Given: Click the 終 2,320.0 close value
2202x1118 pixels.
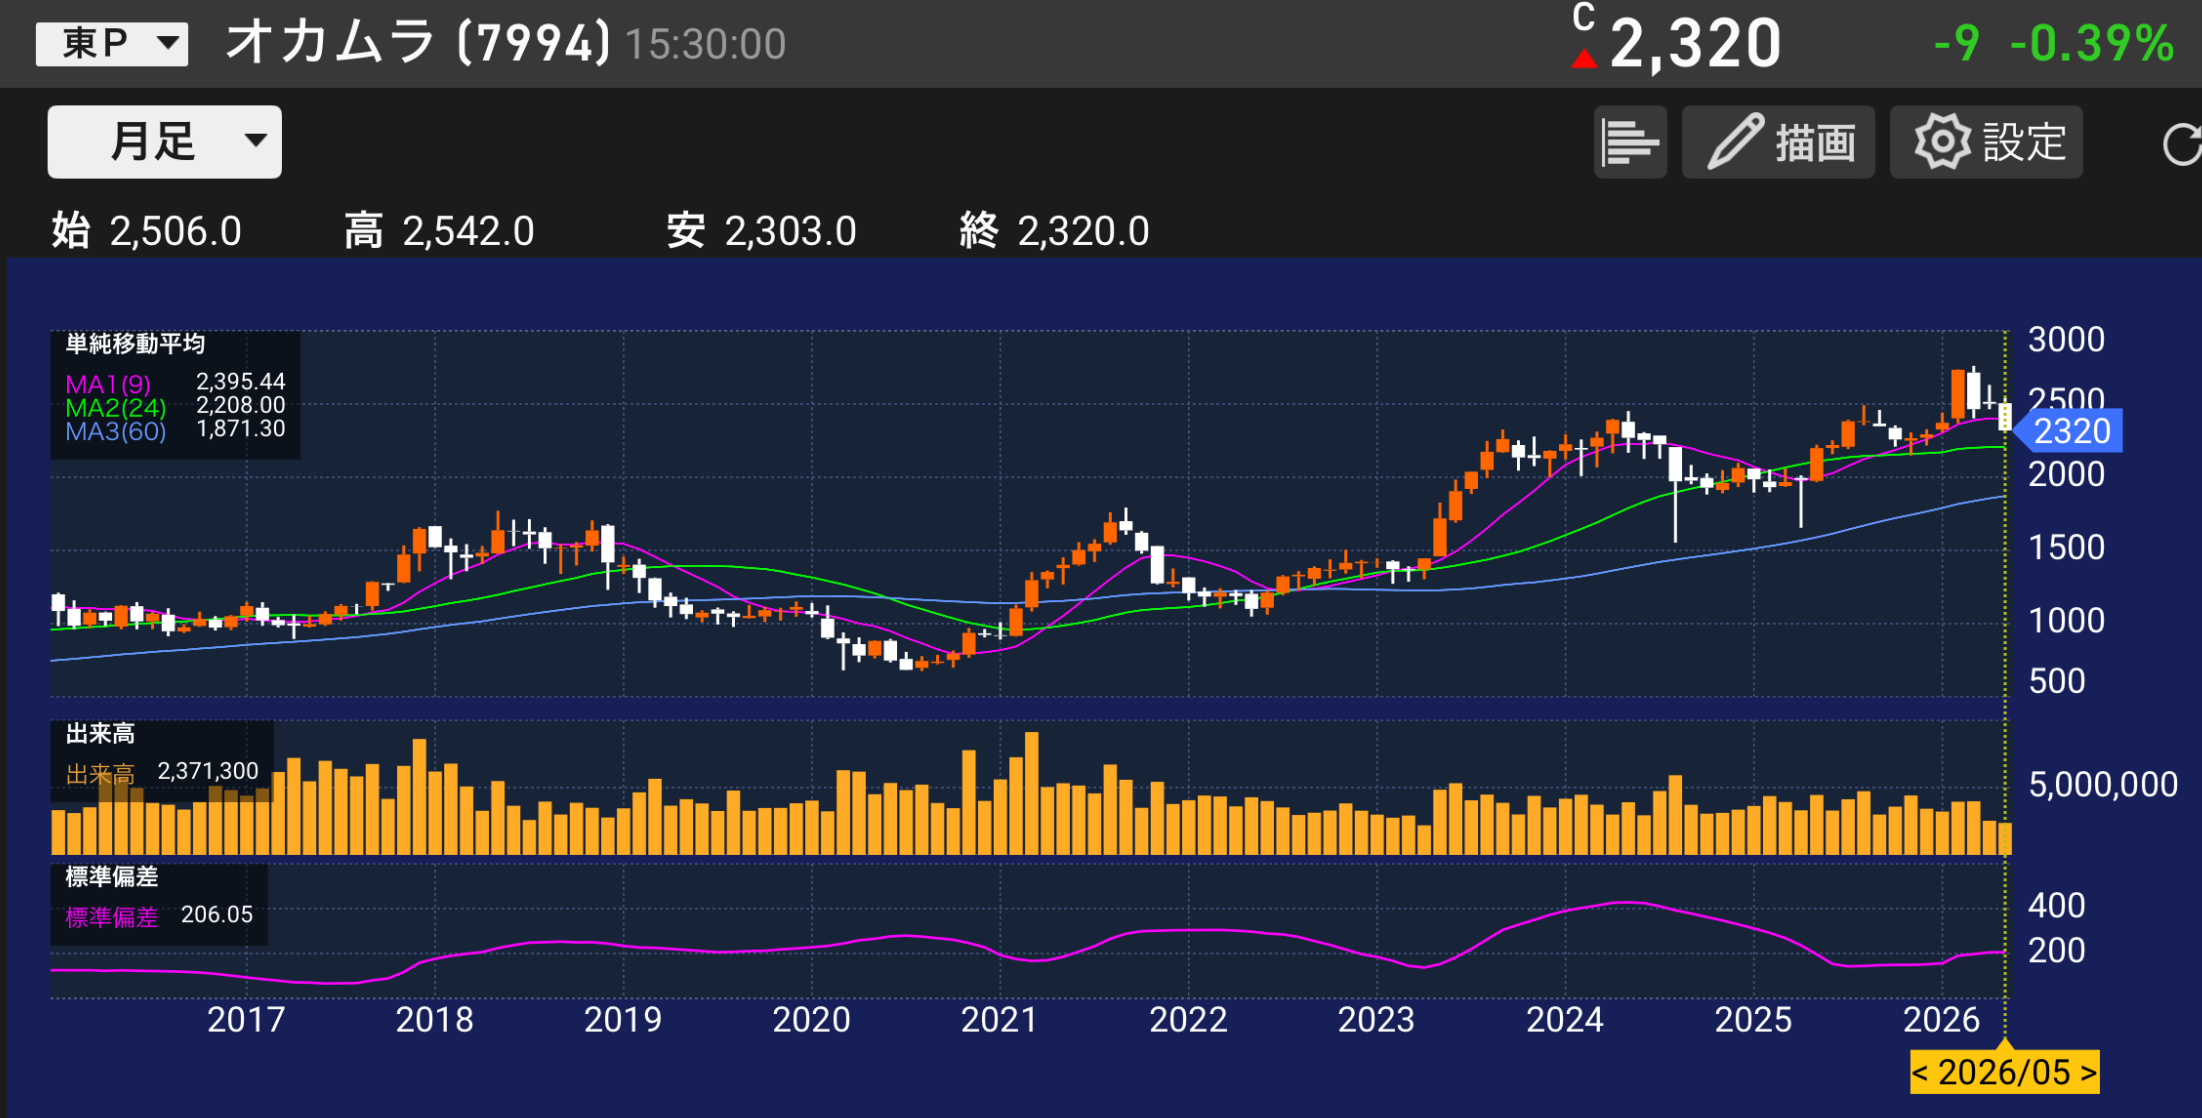Looking at the screenshot, I should pyautogui.click(x=1054, y=231).
